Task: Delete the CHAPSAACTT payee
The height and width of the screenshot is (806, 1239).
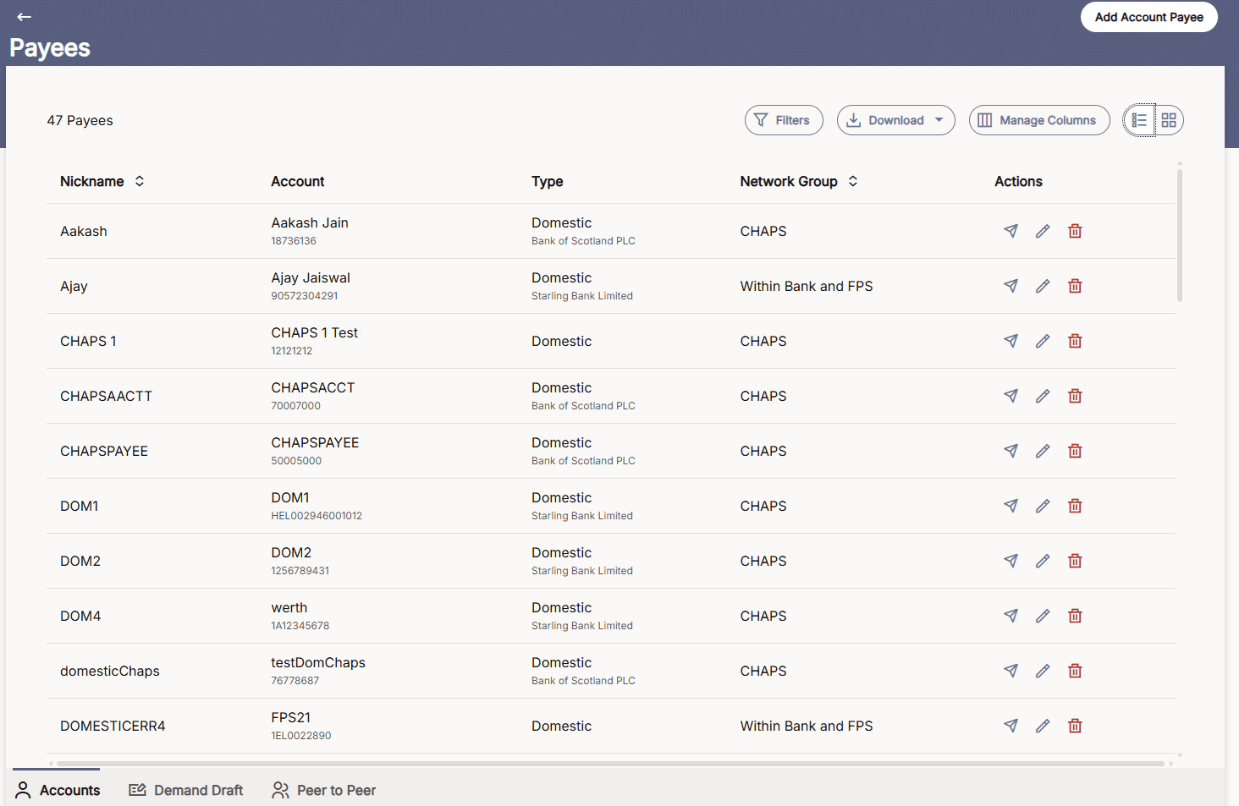Action: [1075, 396]
